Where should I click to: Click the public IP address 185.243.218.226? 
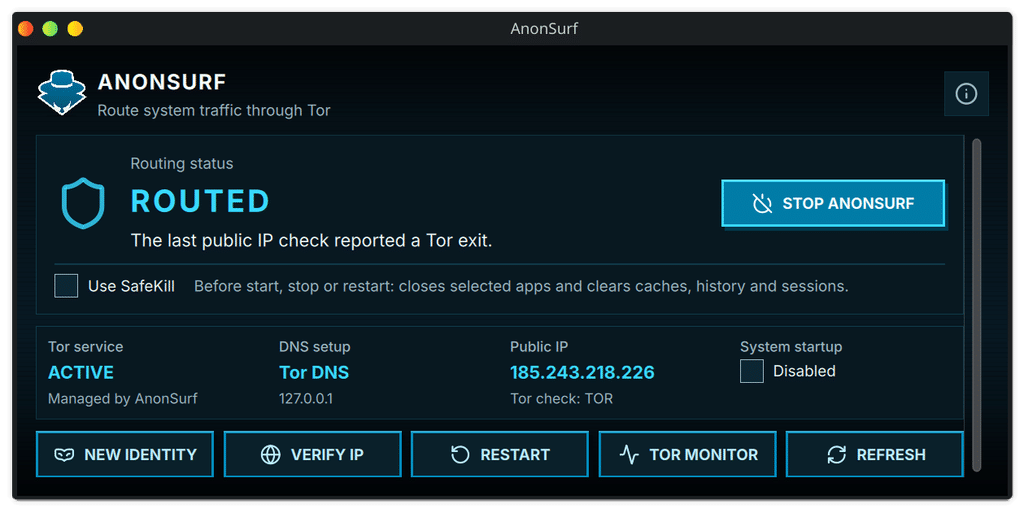coord(583,372)
